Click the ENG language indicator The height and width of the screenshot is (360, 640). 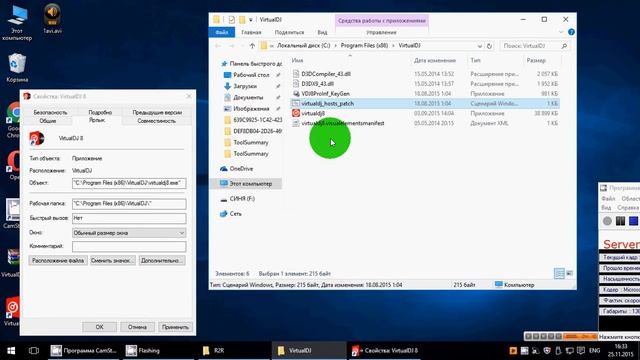[595, 351]
